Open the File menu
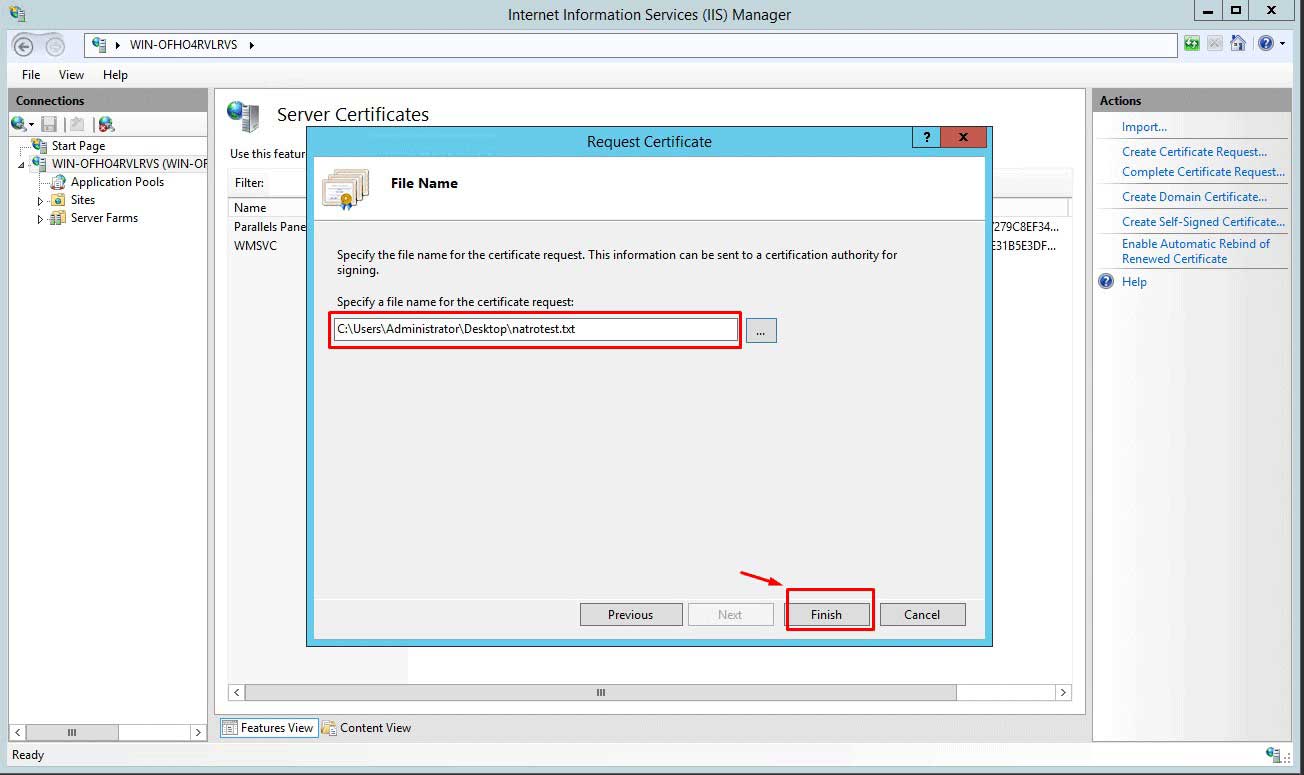 click(x=31, y=75)
